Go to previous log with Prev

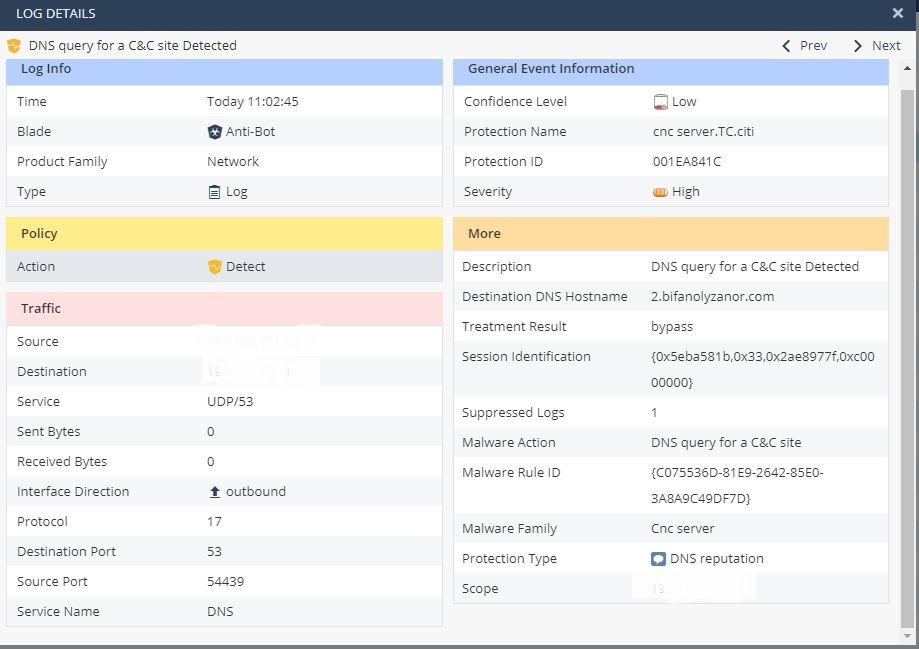click(x=804, y=46)
